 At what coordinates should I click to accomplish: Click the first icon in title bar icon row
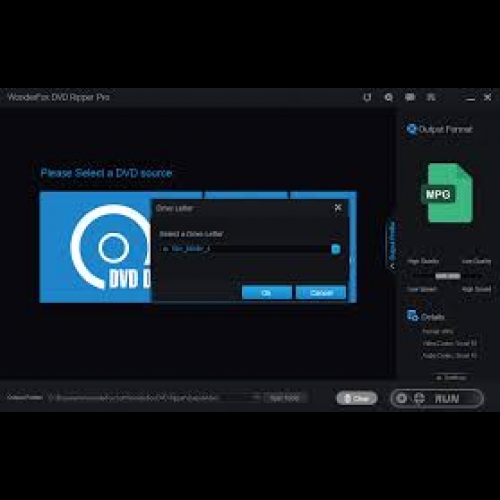click(367, 97)
